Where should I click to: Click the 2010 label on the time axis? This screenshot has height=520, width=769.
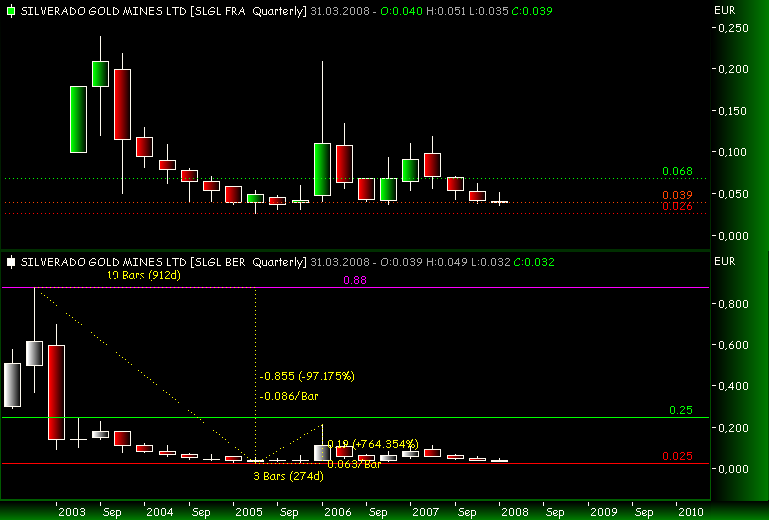(x=691, y=512)
